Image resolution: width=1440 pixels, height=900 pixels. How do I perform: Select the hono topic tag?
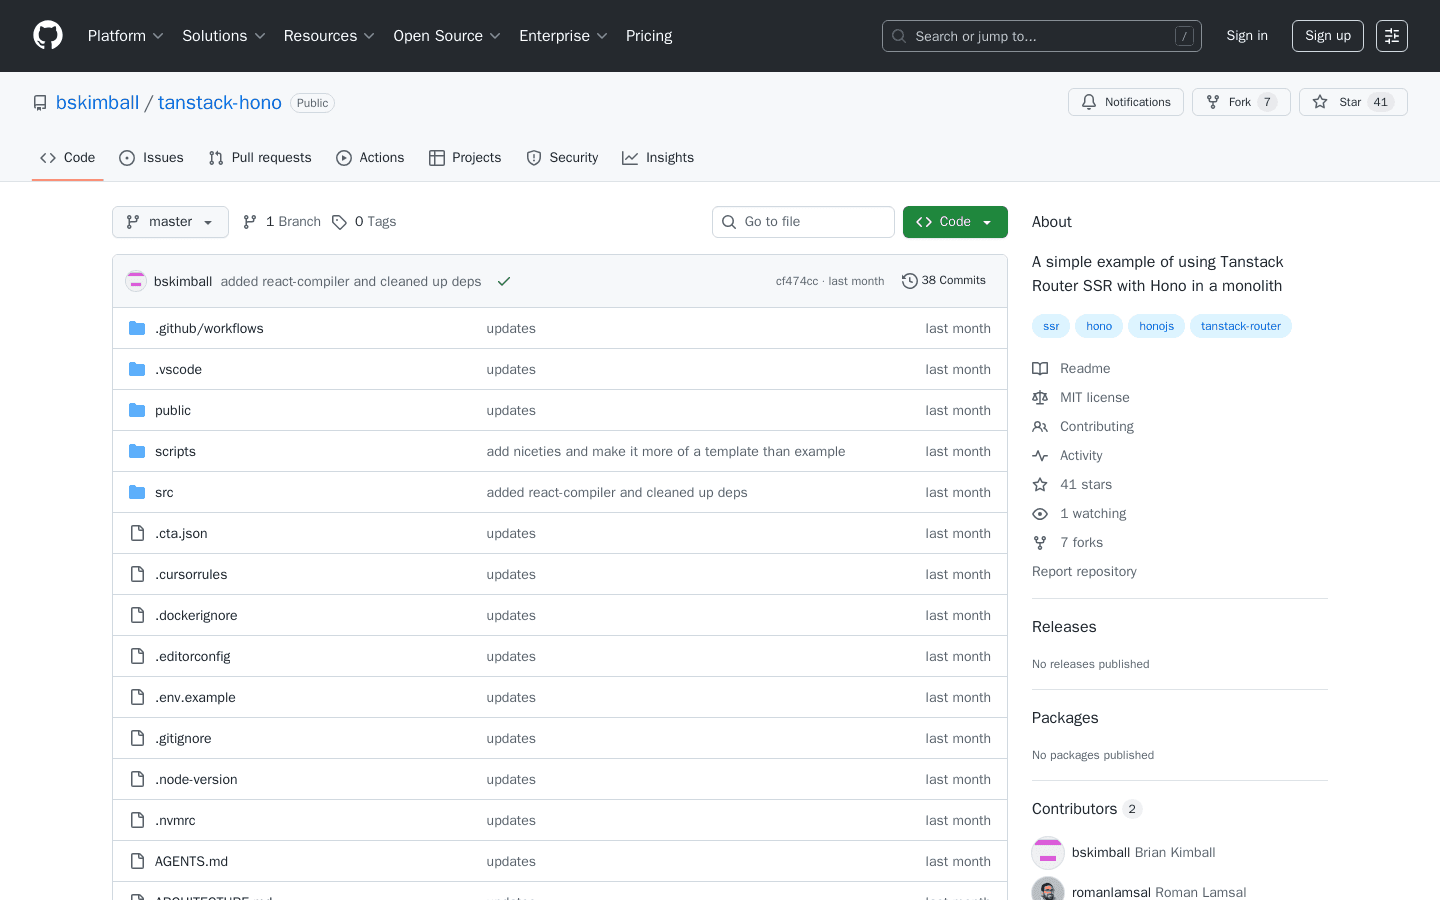(x=1099, y=326)
